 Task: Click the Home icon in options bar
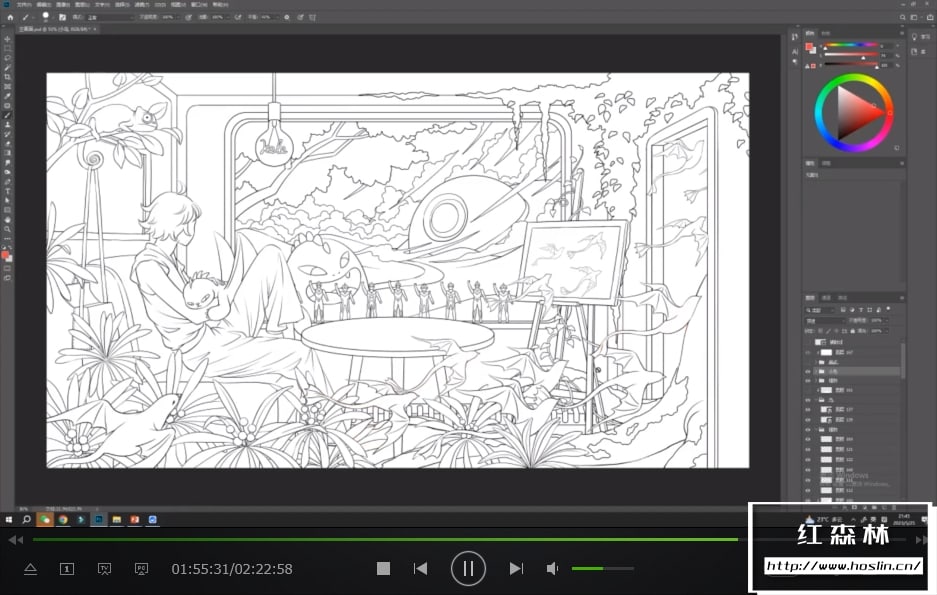click(x=10, y=17)
